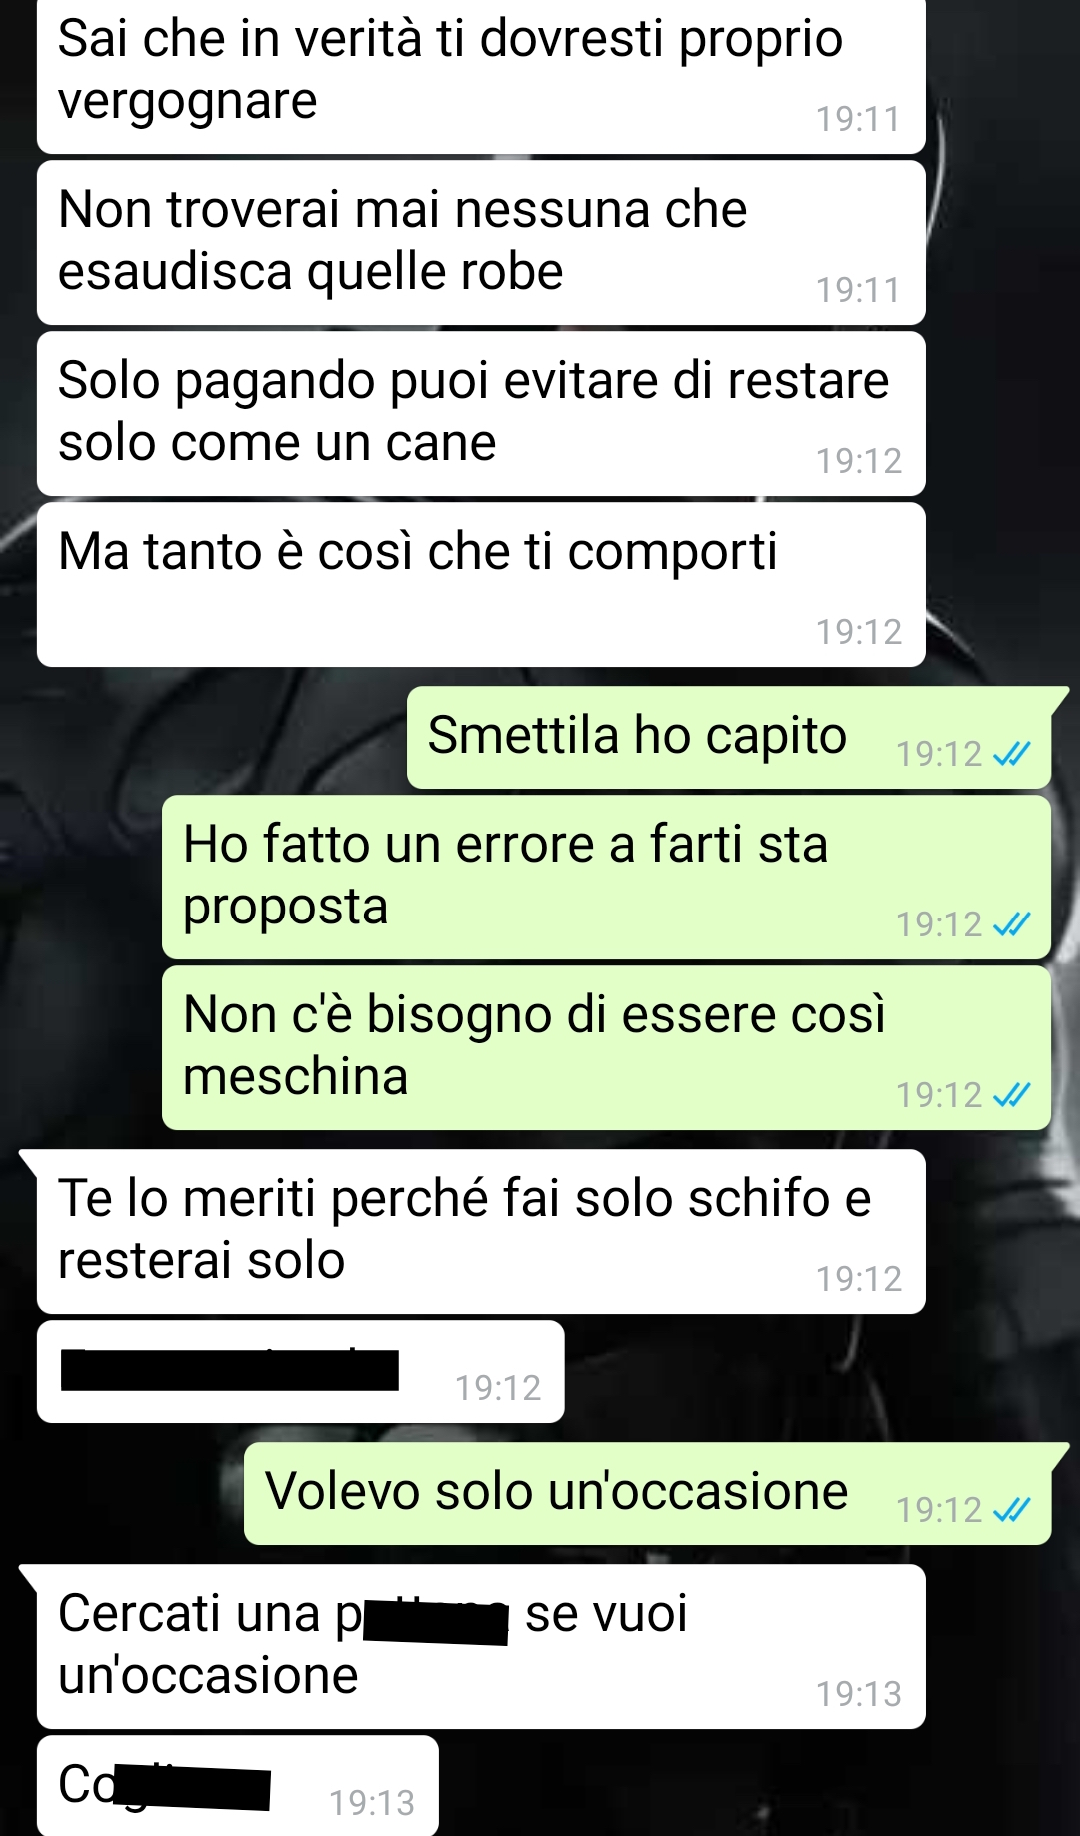Tap the fully redacted 19:12 message bubble

point(301,1372)
